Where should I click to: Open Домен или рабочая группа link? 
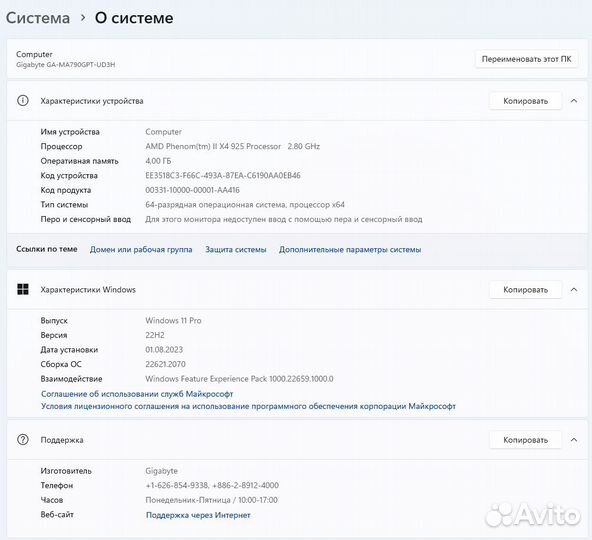tap(141, 249)
